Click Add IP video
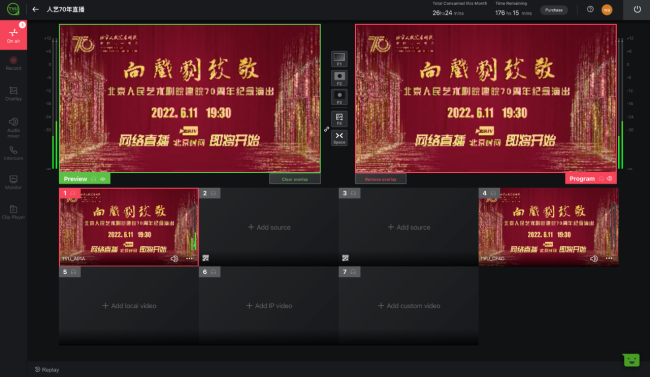 269,306
